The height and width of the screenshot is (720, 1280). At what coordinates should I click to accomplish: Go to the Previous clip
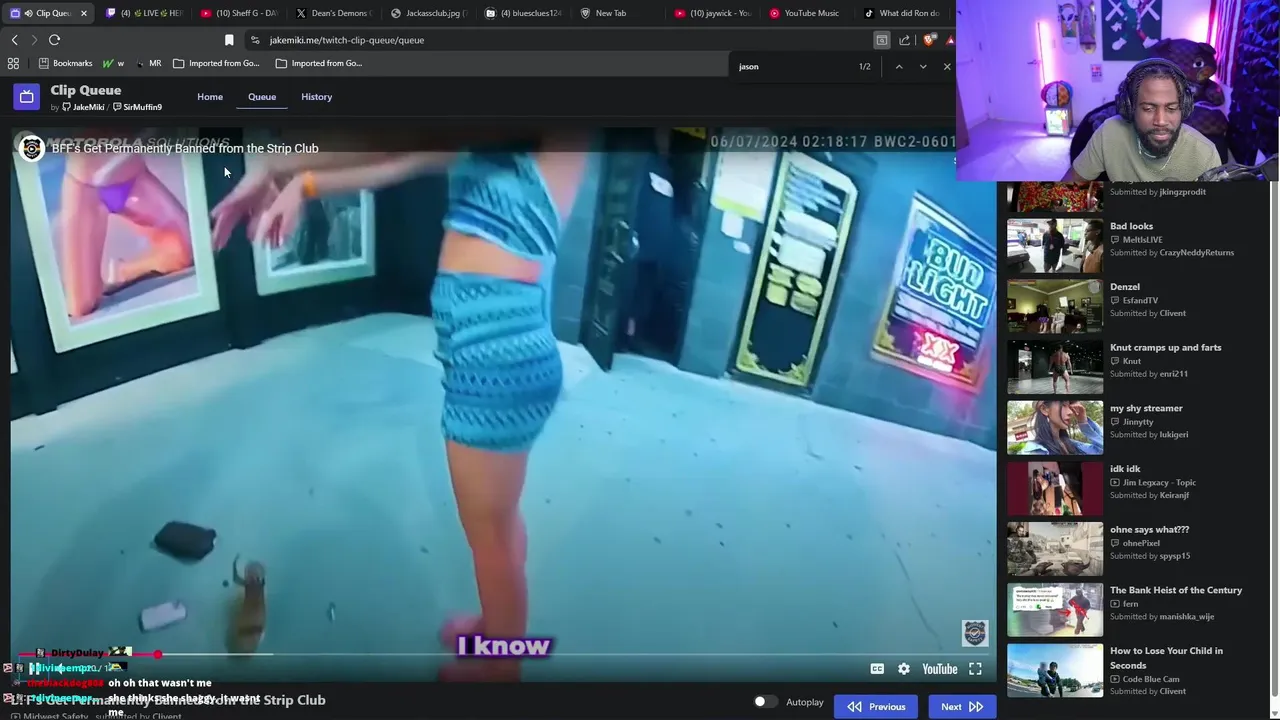click(876, 706)
